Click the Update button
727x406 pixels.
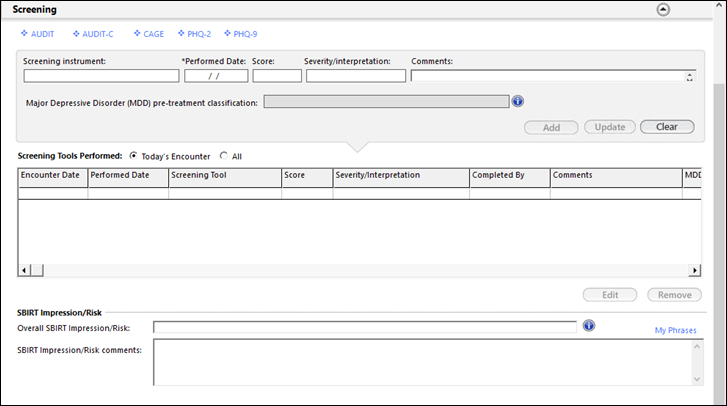pos(610,127)
